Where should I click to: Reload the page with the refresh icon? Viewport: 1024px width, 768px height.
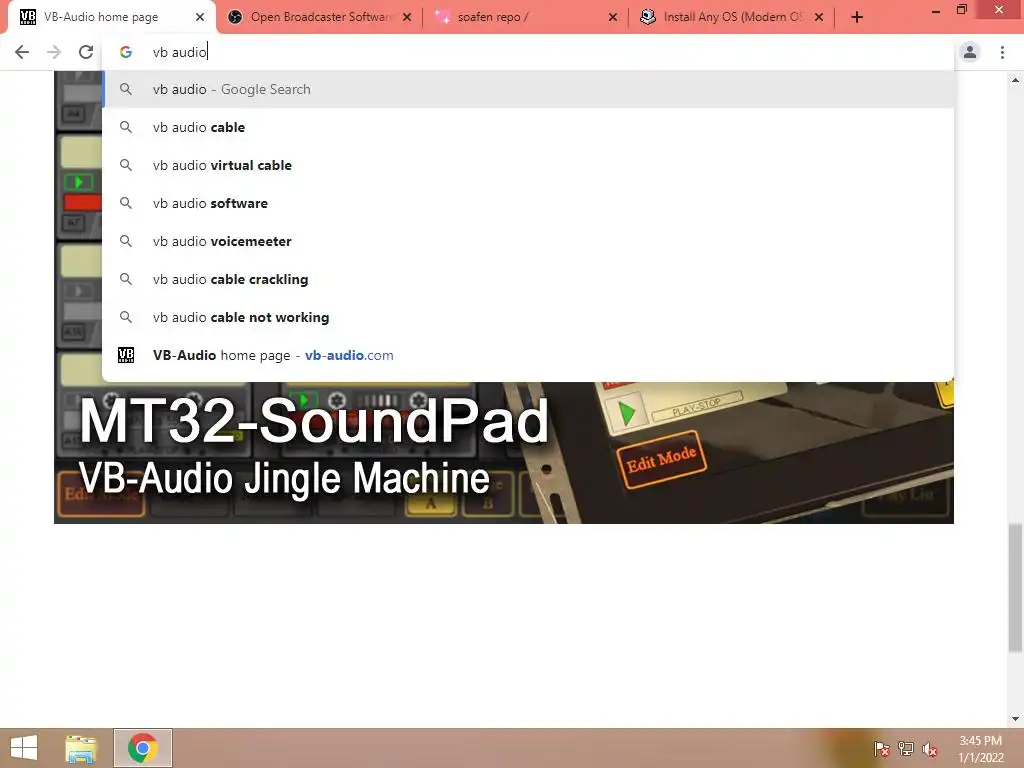point(86,52)
